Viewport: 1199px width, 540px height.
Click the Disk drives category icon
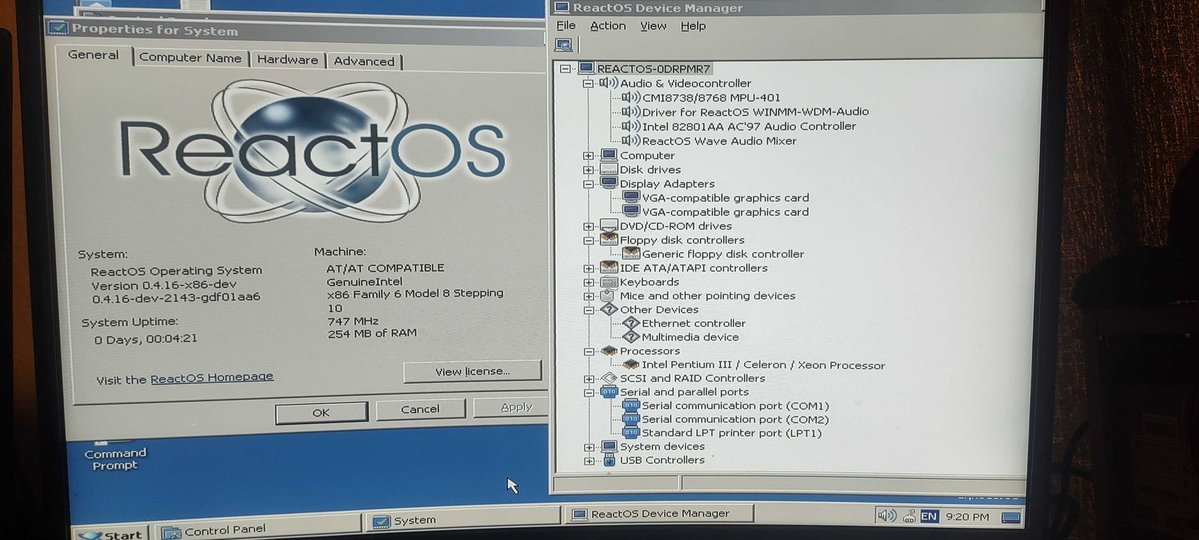point(609,170)
